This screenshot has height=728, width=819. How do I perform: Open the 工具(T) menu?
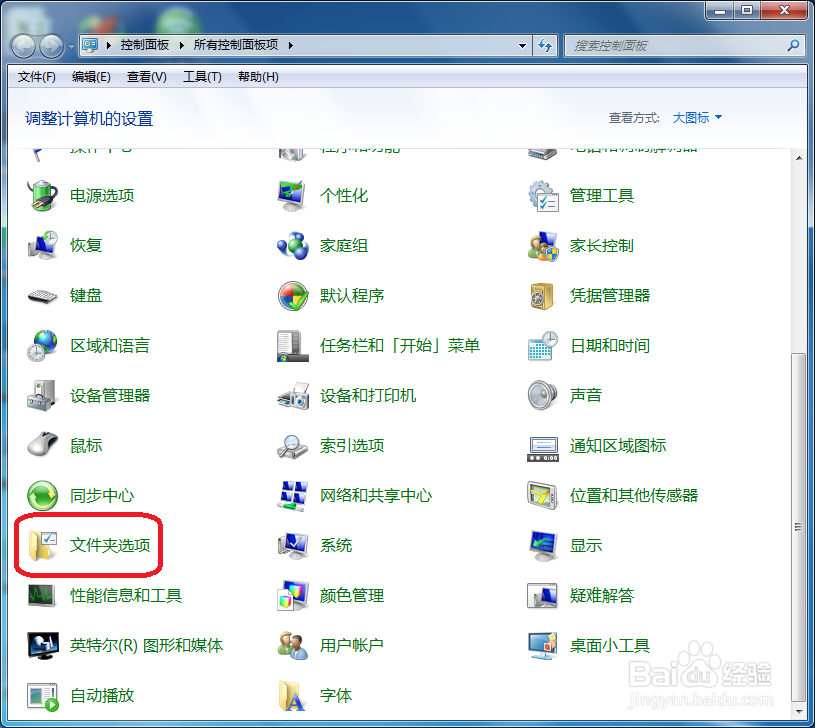click(x=202, y=77)
